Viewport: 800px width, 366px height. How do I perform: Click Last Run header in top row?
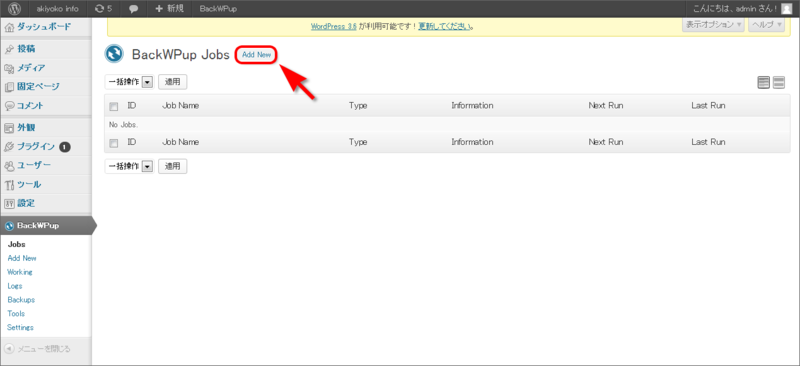point(708,106)
